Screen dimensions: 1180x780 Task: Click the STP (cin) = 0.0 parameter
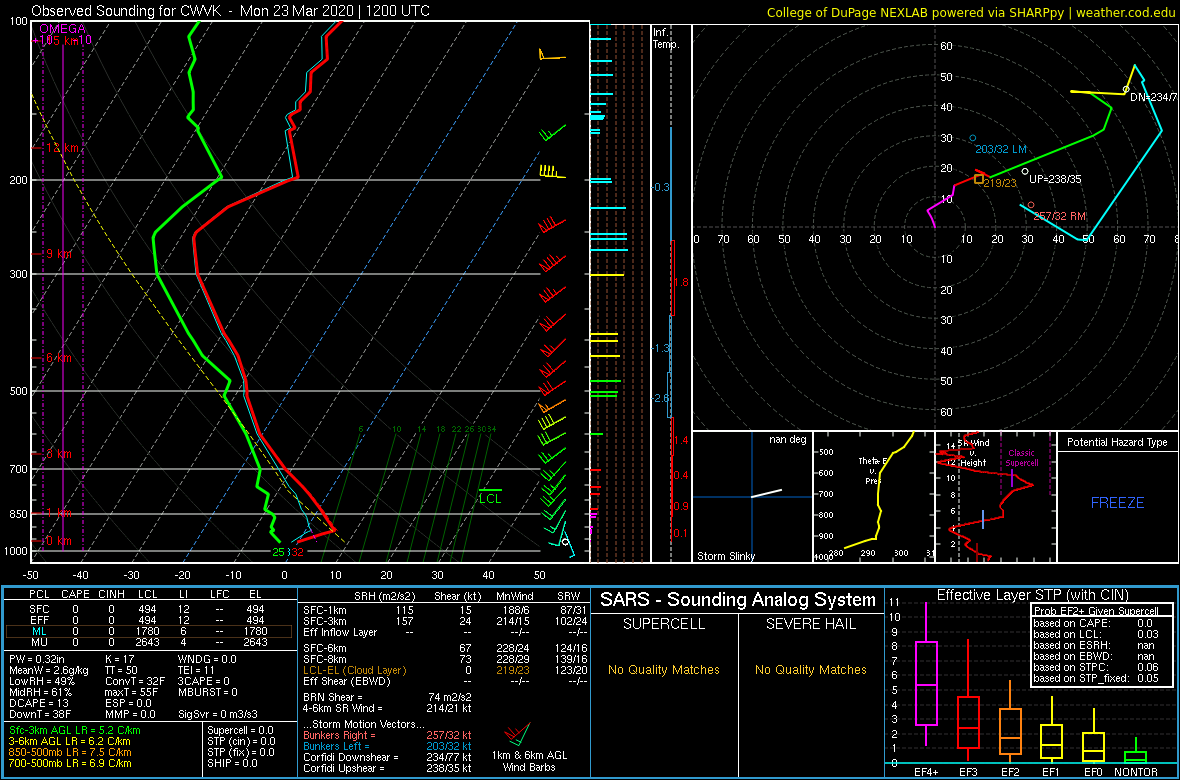pos(240,741)
